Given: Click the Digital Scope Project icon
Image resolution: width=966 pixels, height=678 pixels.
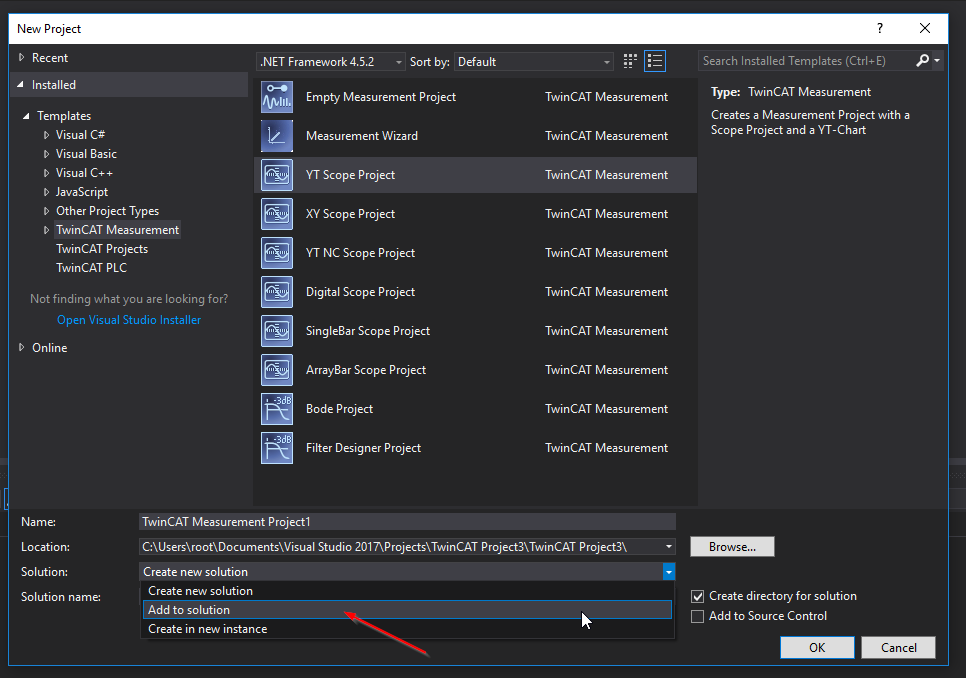Looking at the screenshot, I should point(277,292).
